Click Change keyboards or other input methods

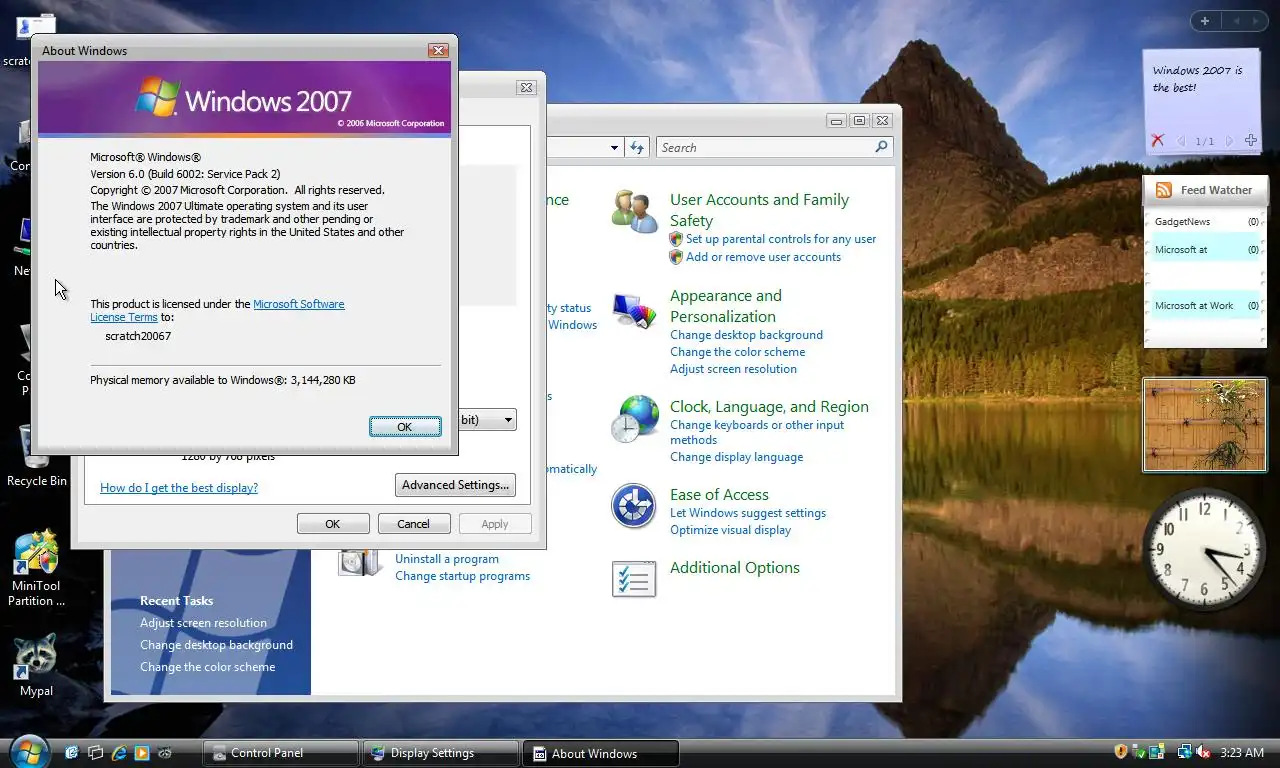click(x=757, y=432)
